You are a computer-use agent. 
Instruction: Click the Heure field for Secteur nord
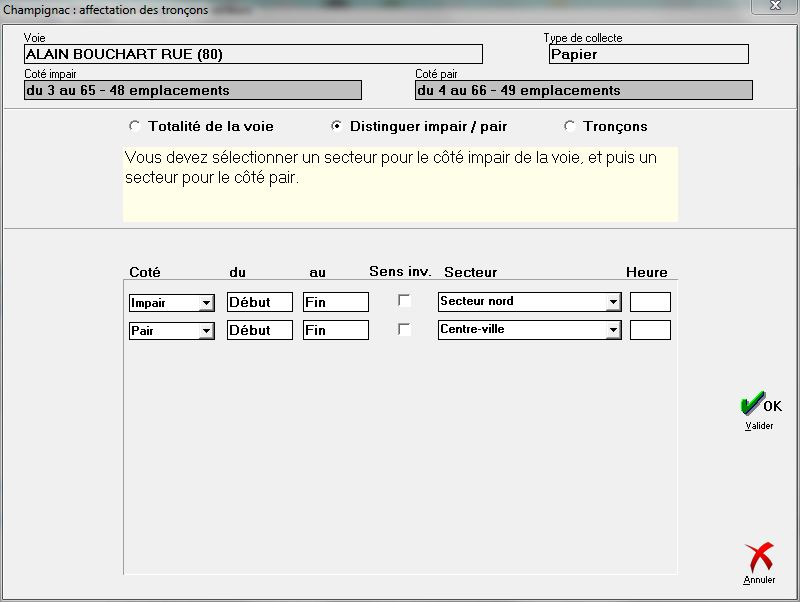pyautogui.click(x=650, y=302)
